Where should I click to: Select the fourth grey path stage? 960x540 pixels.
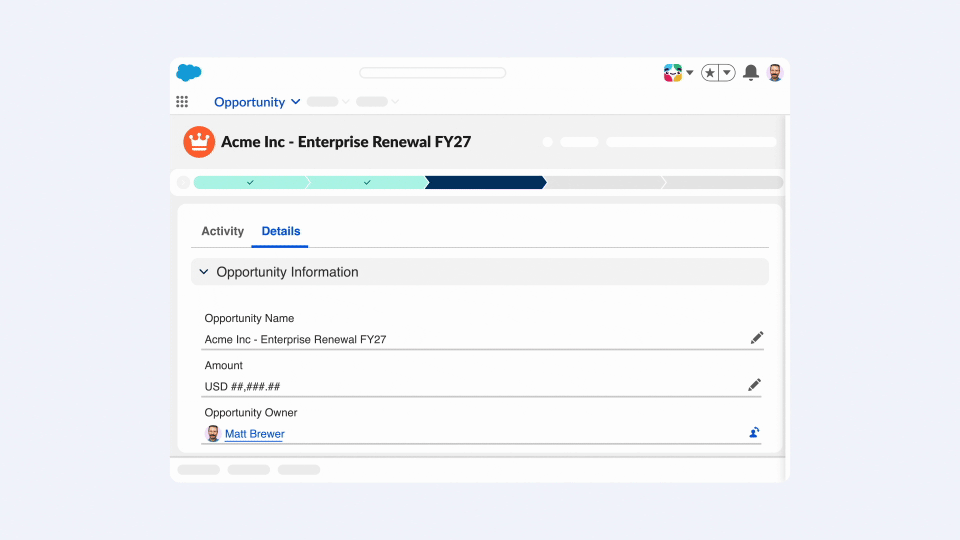(x=604, y=182)
